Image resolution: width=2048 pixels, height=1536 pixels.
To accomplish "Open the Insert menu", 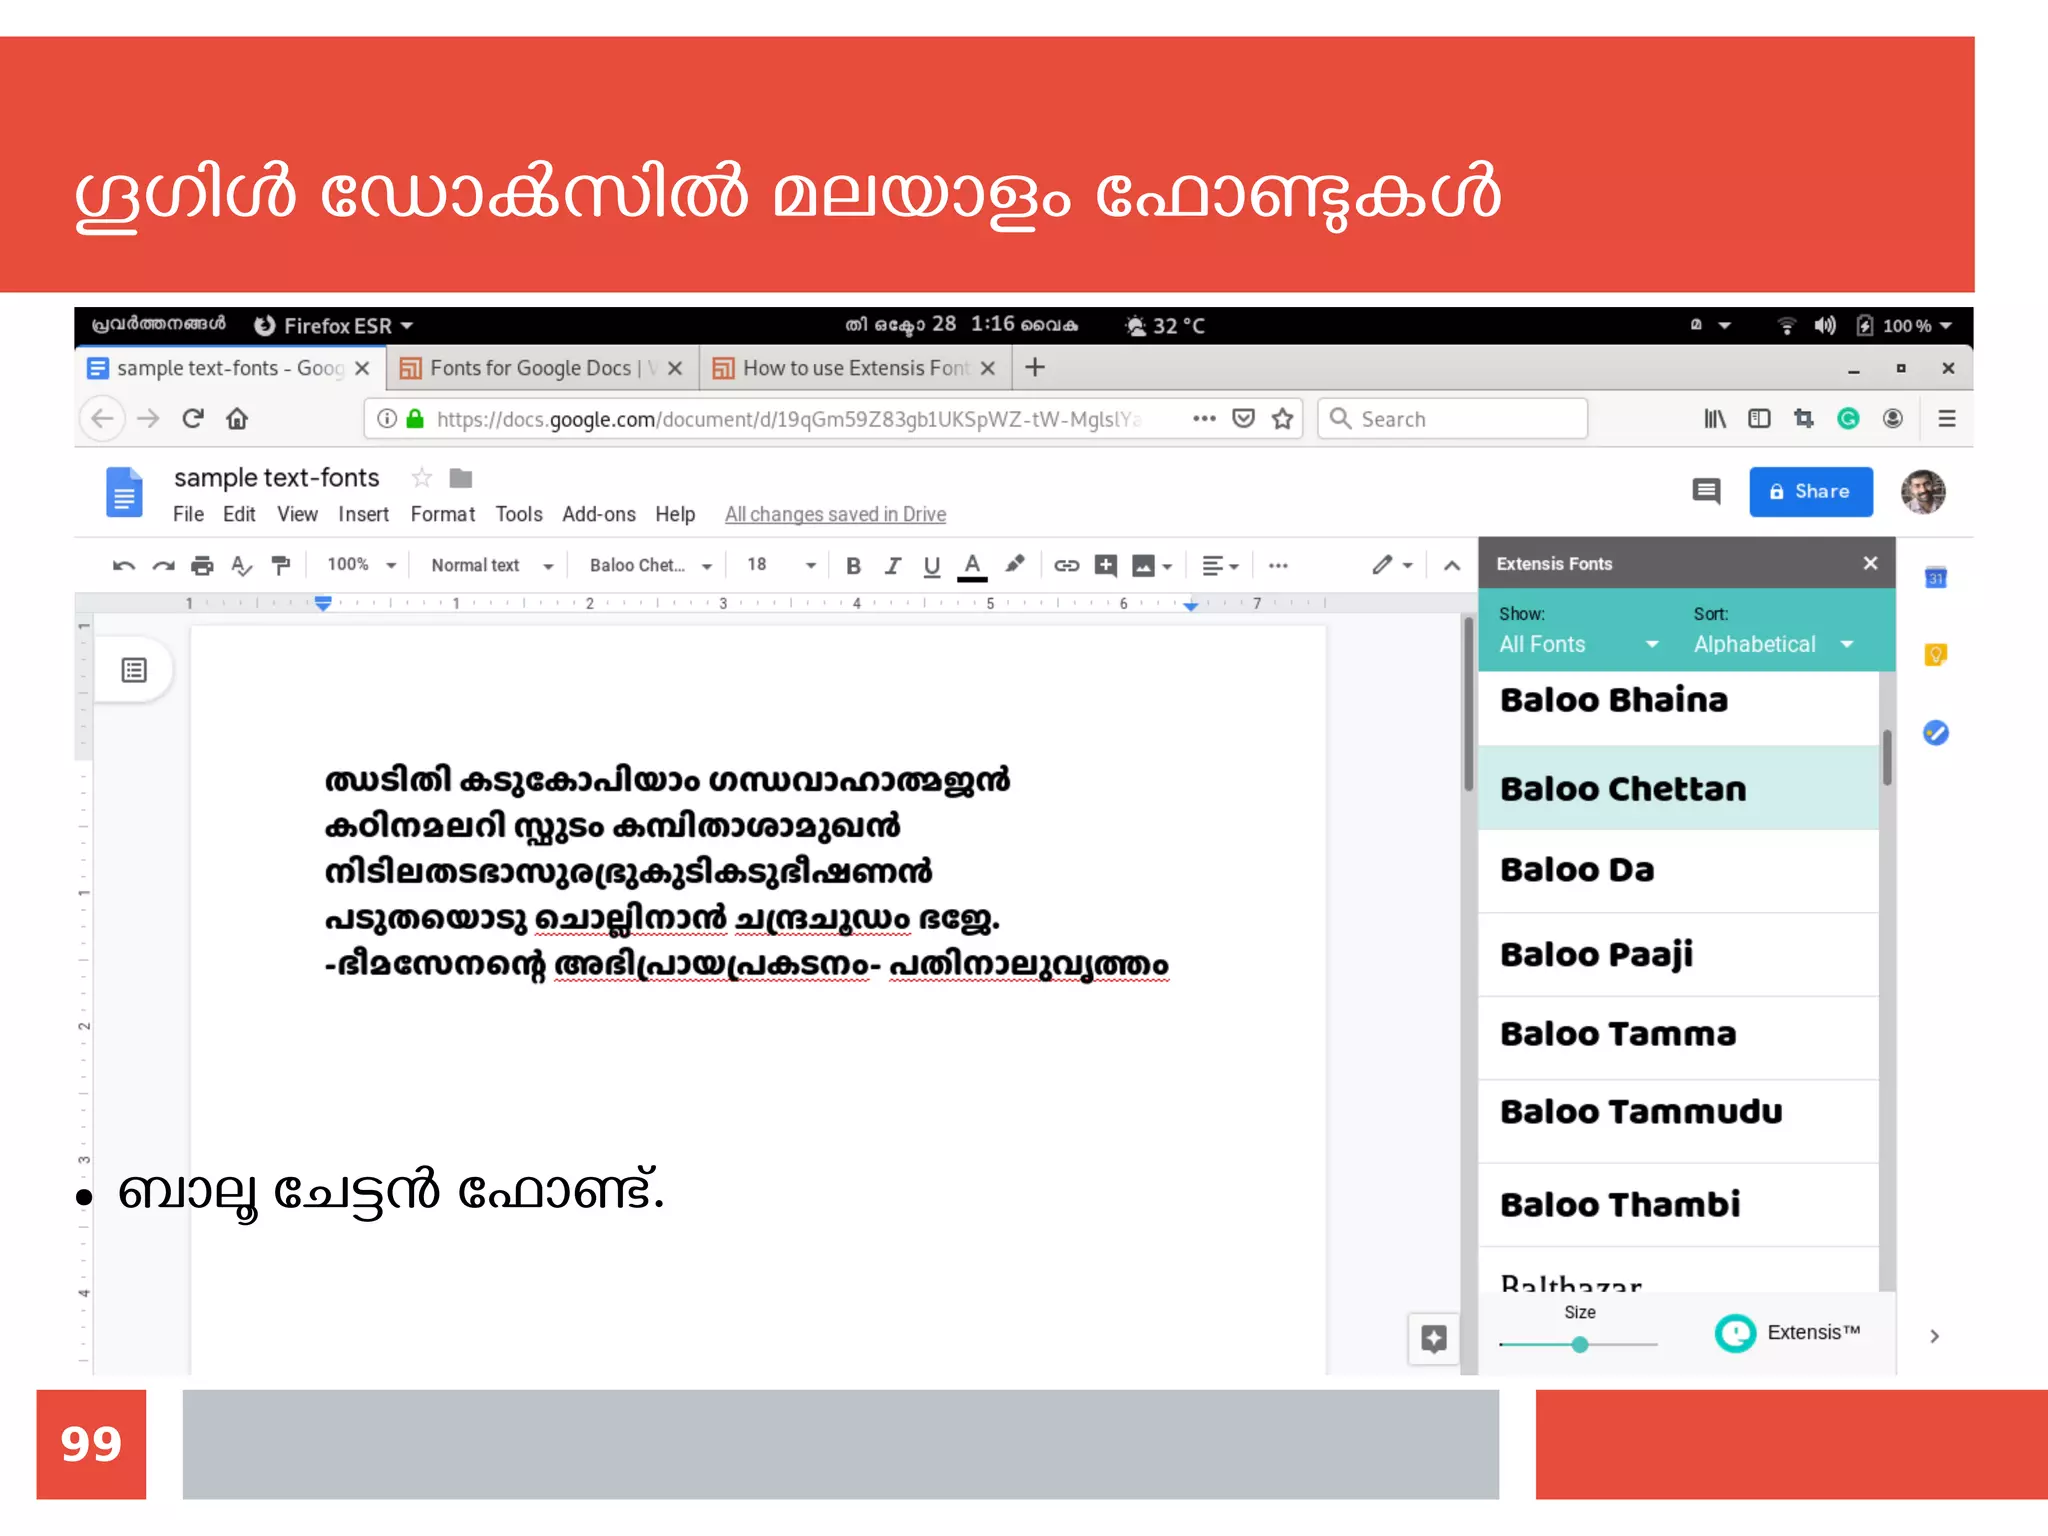I will (363, 514).
